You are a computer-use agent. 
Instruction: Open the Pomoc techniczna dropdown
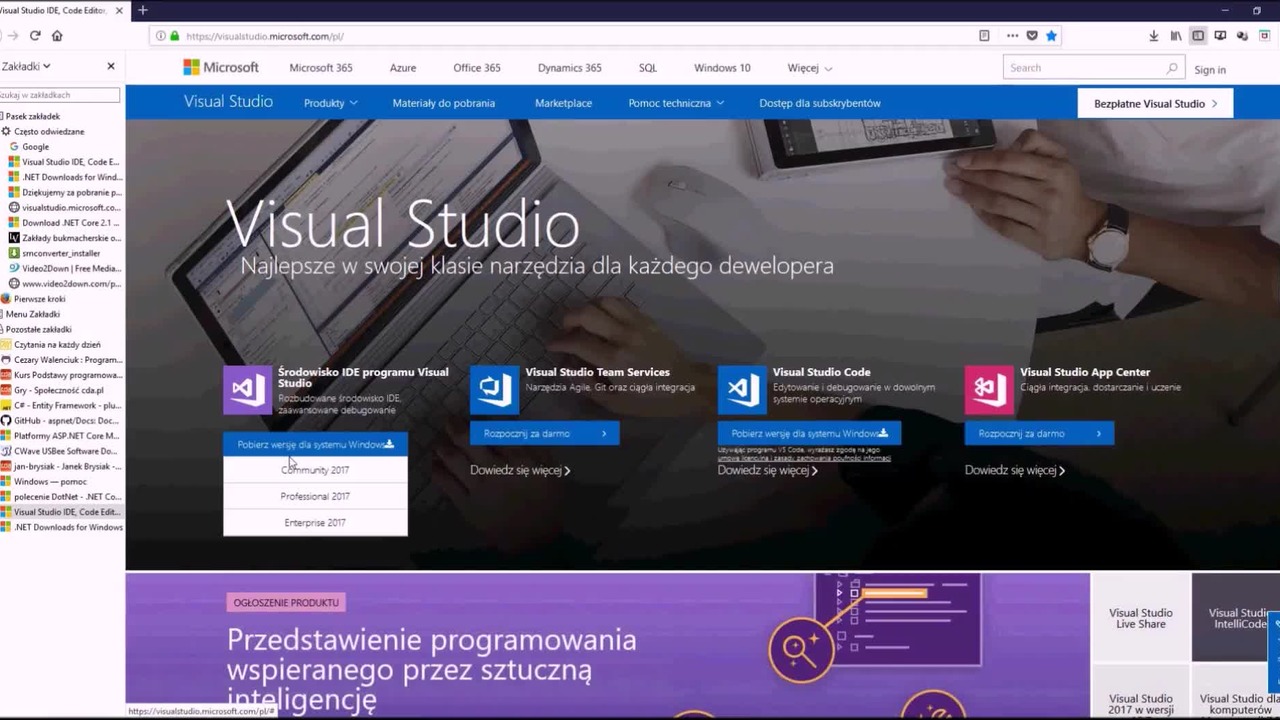click(x=676, y=103)
